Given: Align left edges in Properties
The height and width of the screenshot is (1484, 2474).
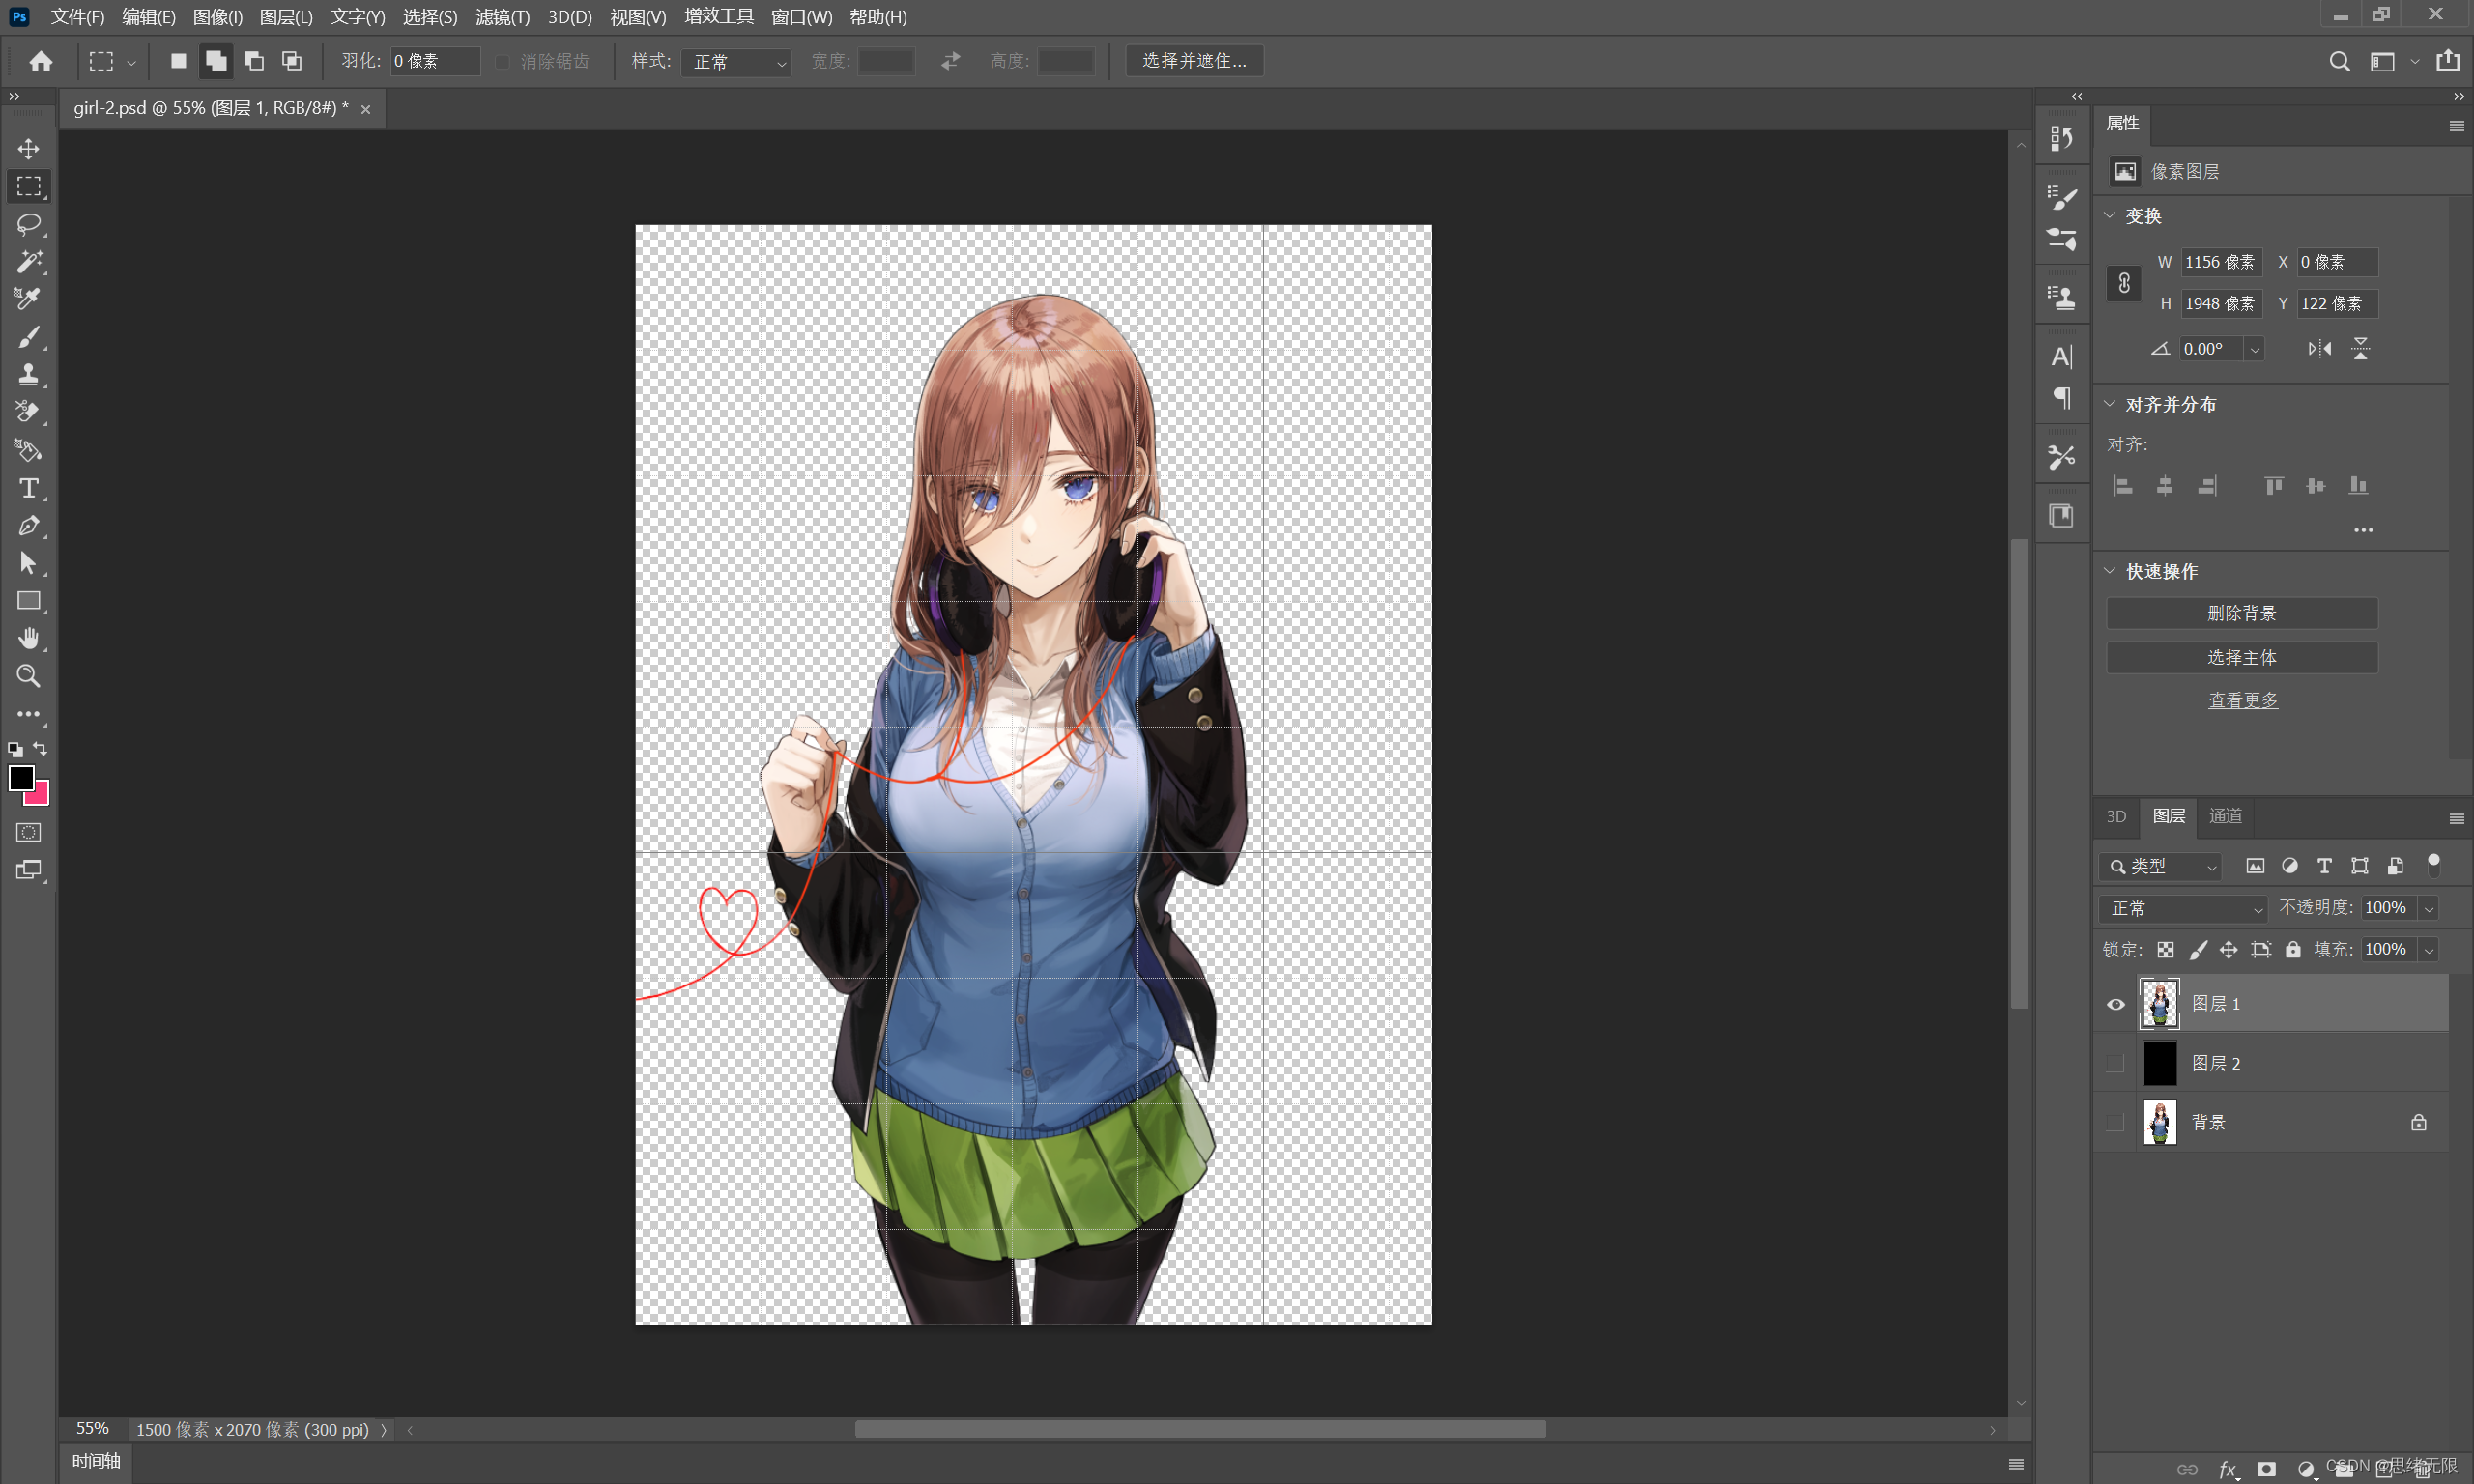Looking at the screenshot, I should point(2123,486).
